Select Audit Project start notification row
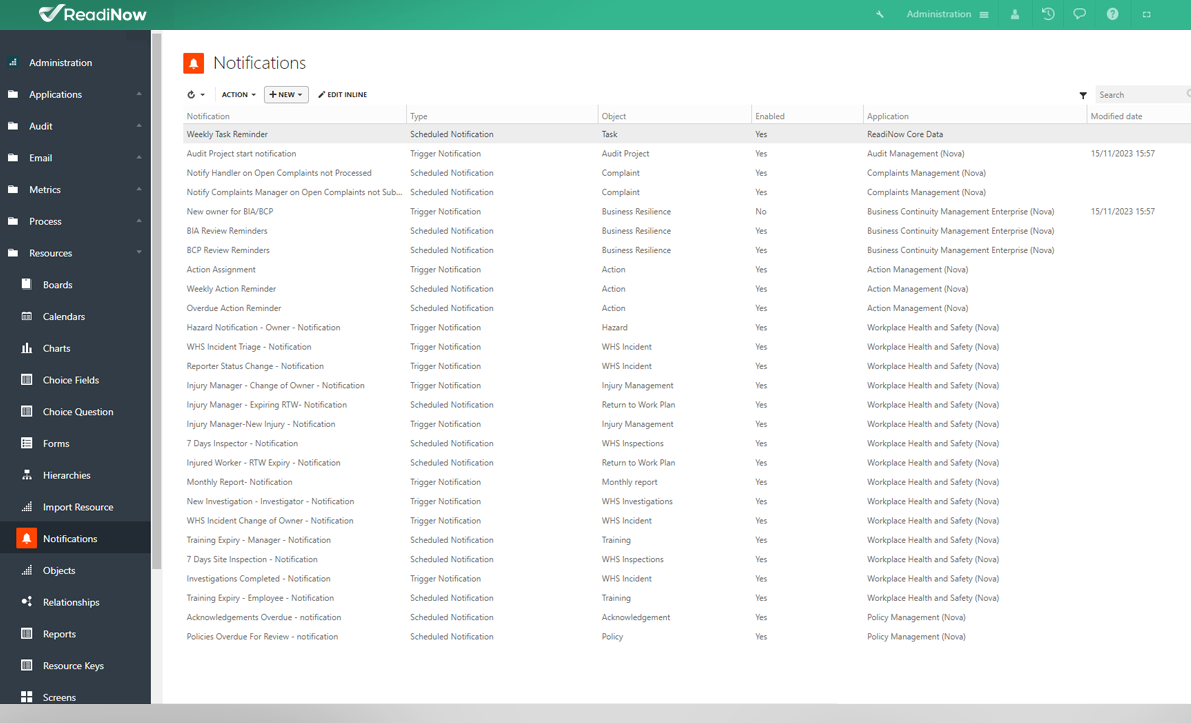 pos(687,153)
